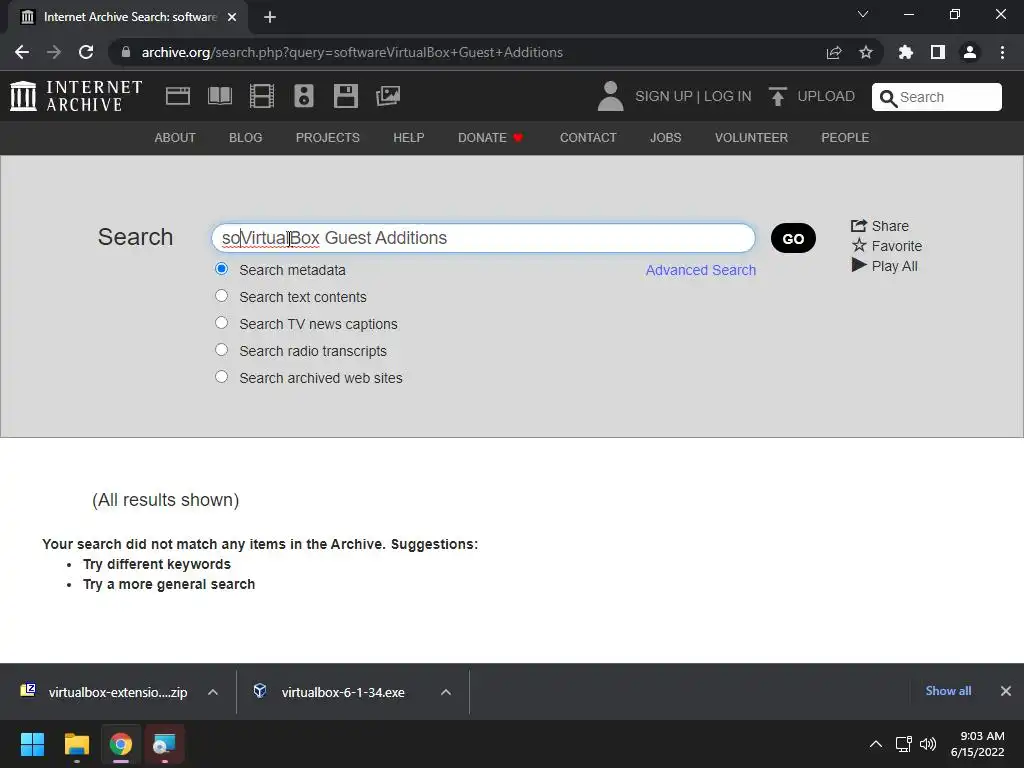
Task: Open the CONTACT menu item
Action: [x=588, y=138]
